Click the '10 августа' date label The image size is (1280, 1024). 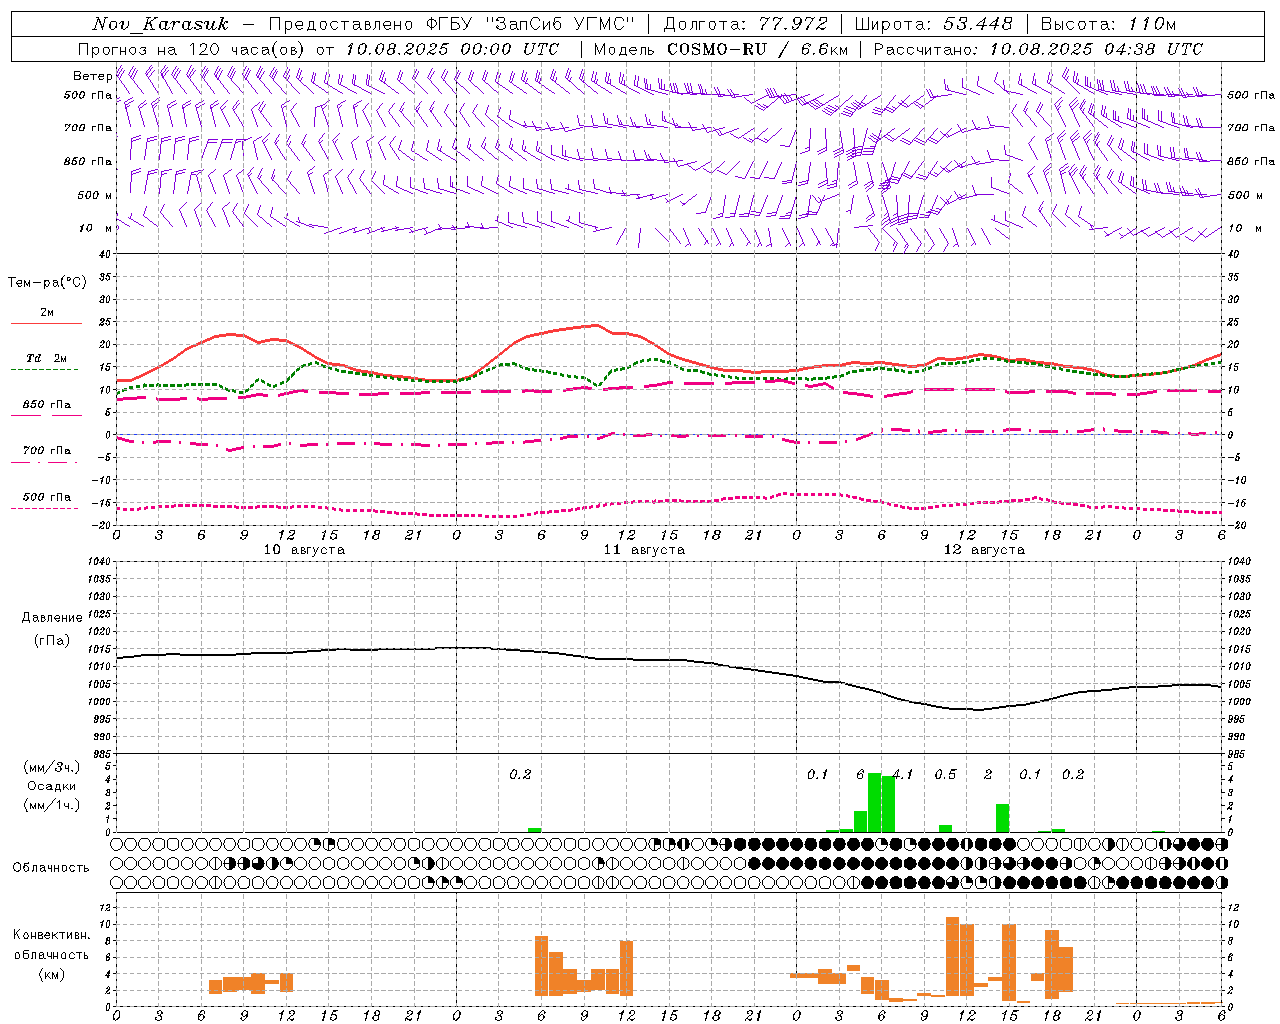point(304,550)
